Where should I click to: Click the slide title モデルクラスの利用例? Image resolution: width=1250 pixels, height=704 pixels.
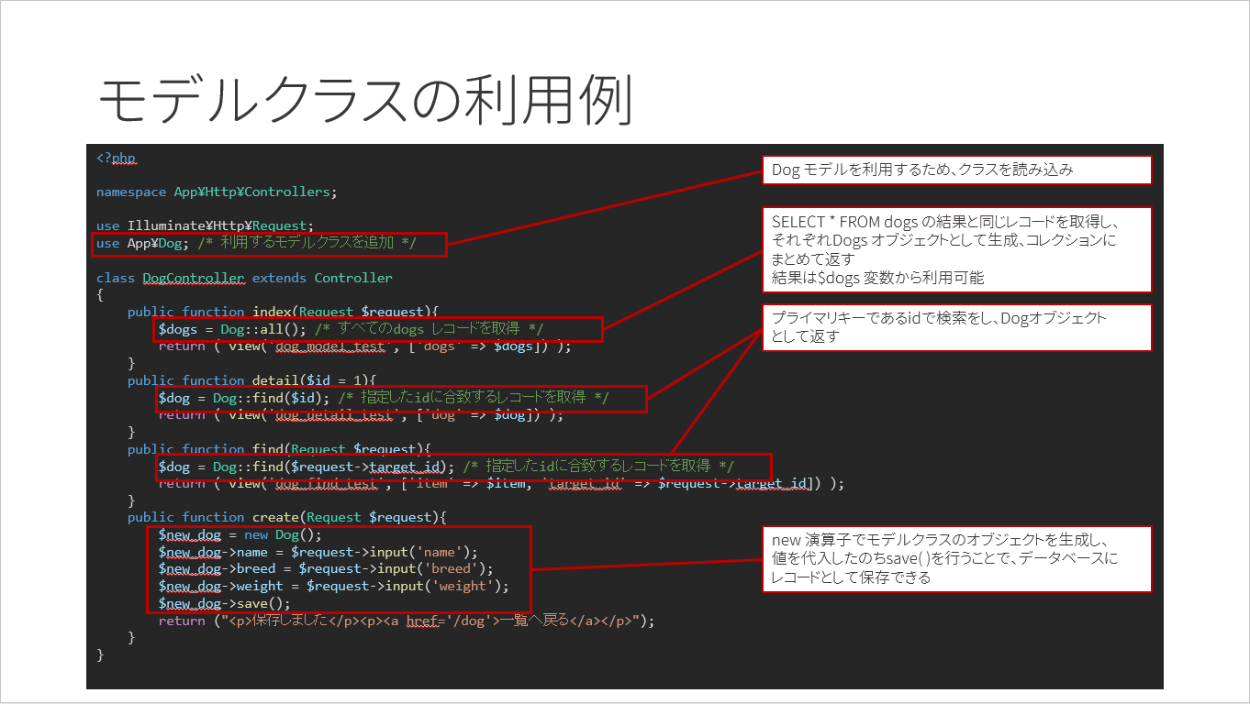point(366,100)
